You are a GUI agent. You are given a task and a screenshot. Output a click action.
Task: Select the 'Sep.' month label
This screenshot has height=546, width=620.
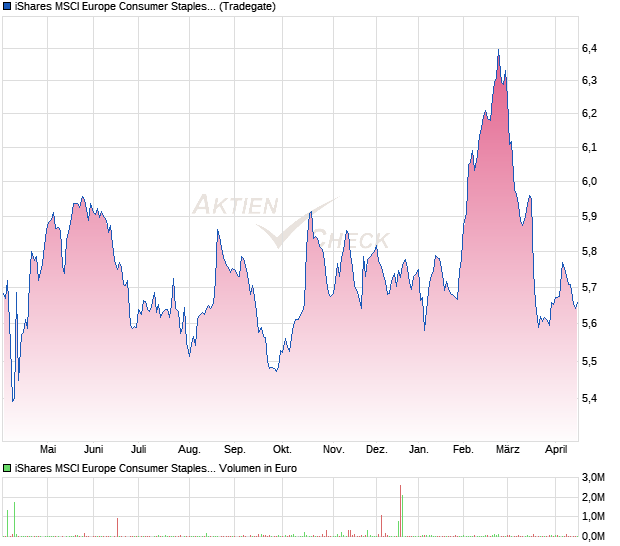(x=235, y=450)
